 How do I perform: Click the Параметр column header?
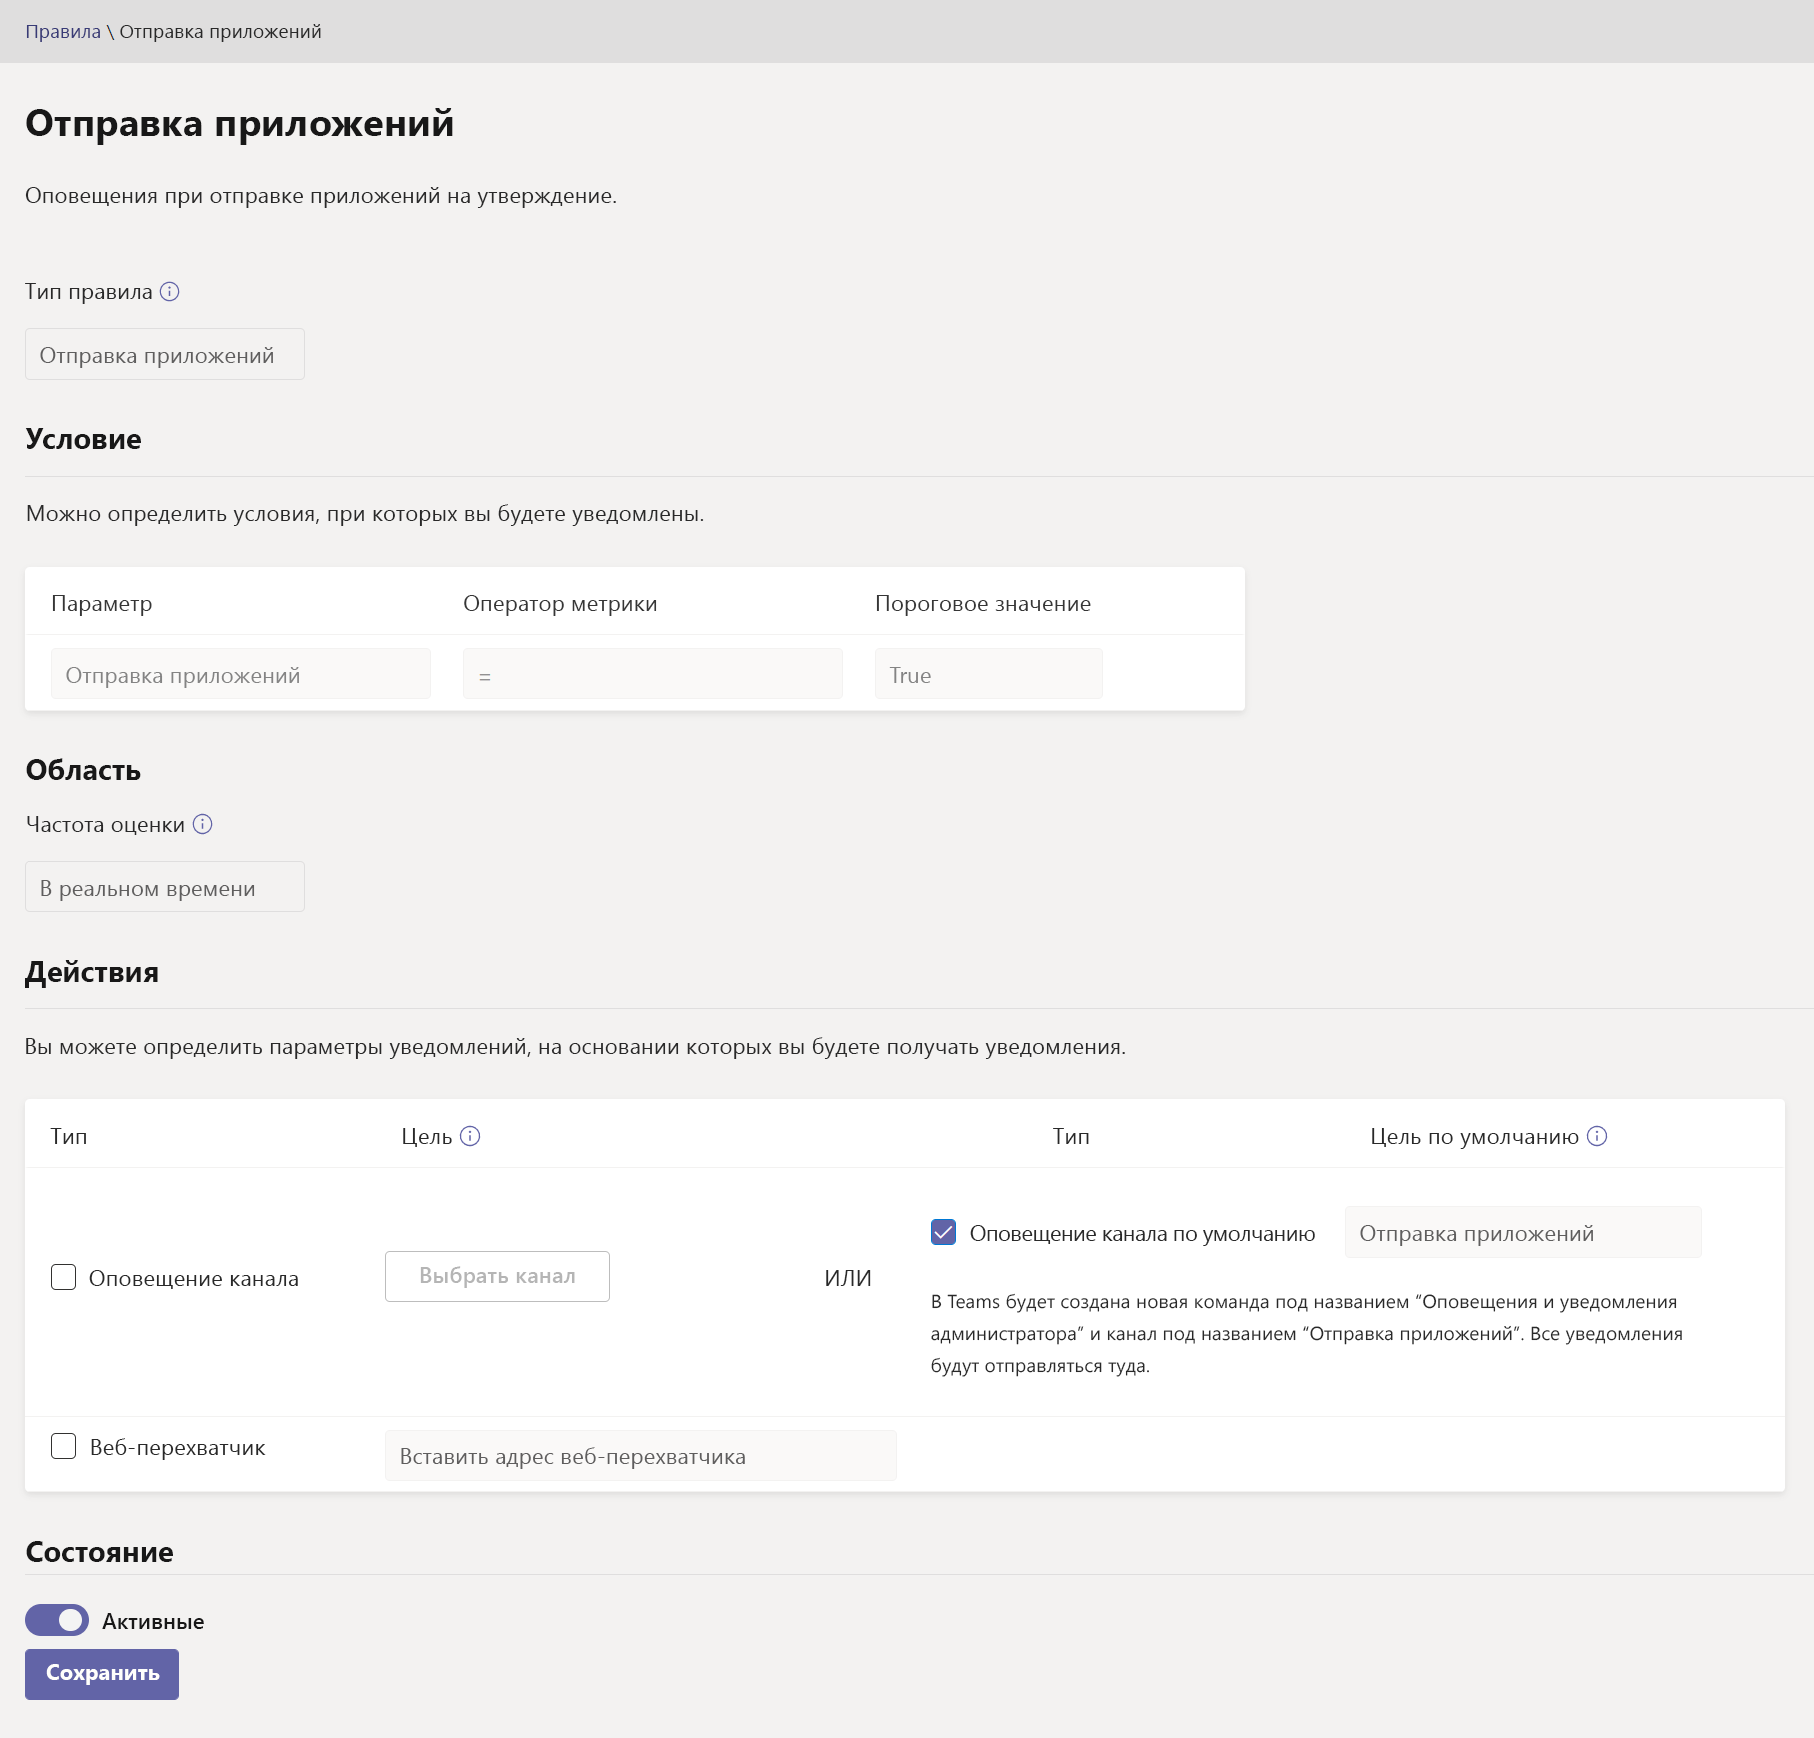[102, 604]
